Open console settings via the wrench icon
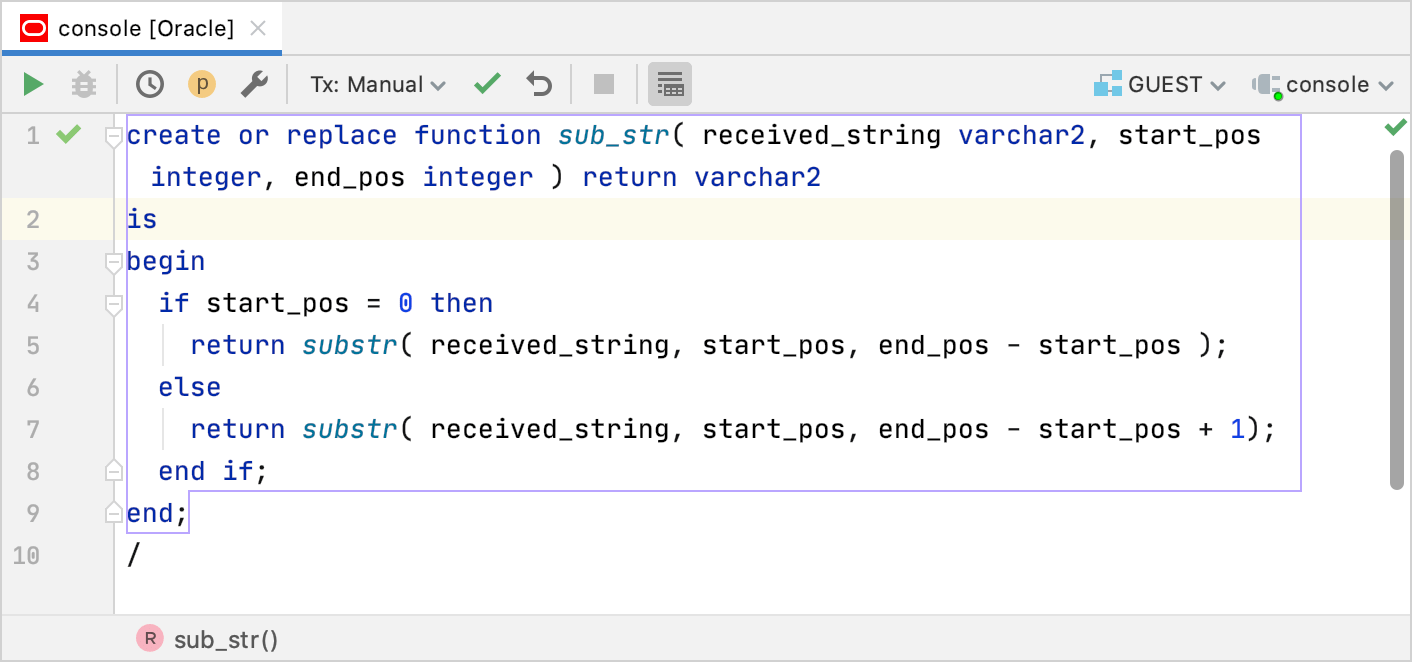Screen dimensions: 1412x662 [x=254, y=84]
